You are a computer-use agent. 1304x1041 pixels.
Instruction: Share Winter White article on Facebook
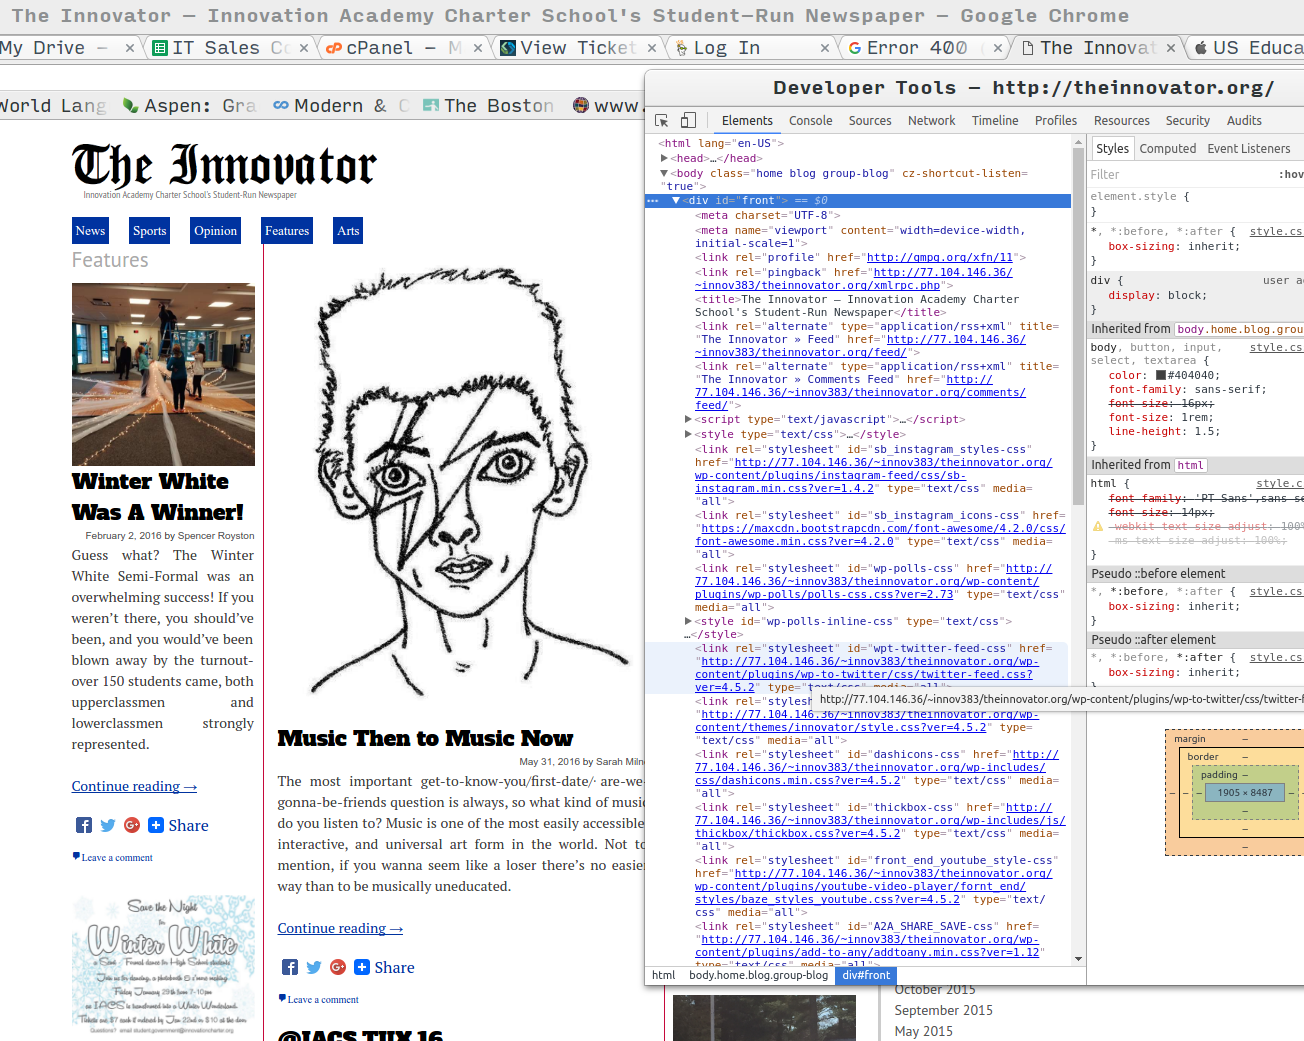(84, 825)
